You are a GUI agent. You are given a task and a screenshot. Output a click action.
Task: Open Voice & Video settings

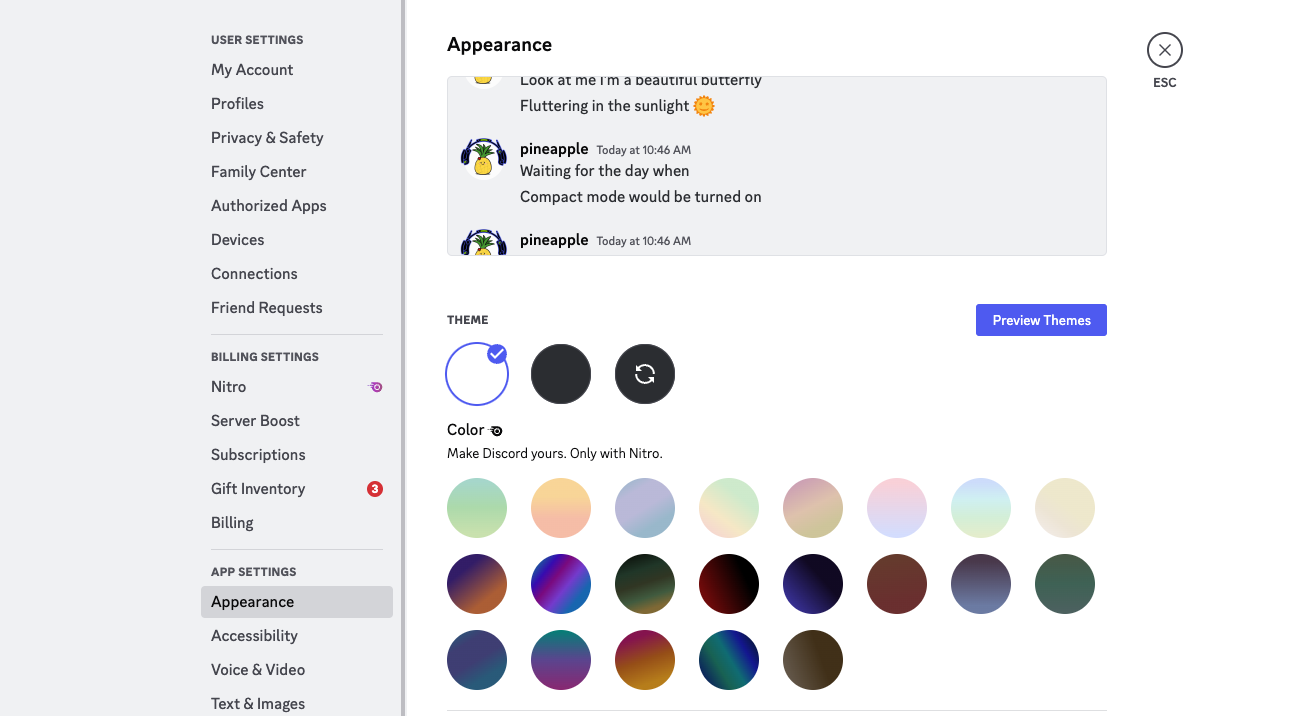click(x=297, y=670)
